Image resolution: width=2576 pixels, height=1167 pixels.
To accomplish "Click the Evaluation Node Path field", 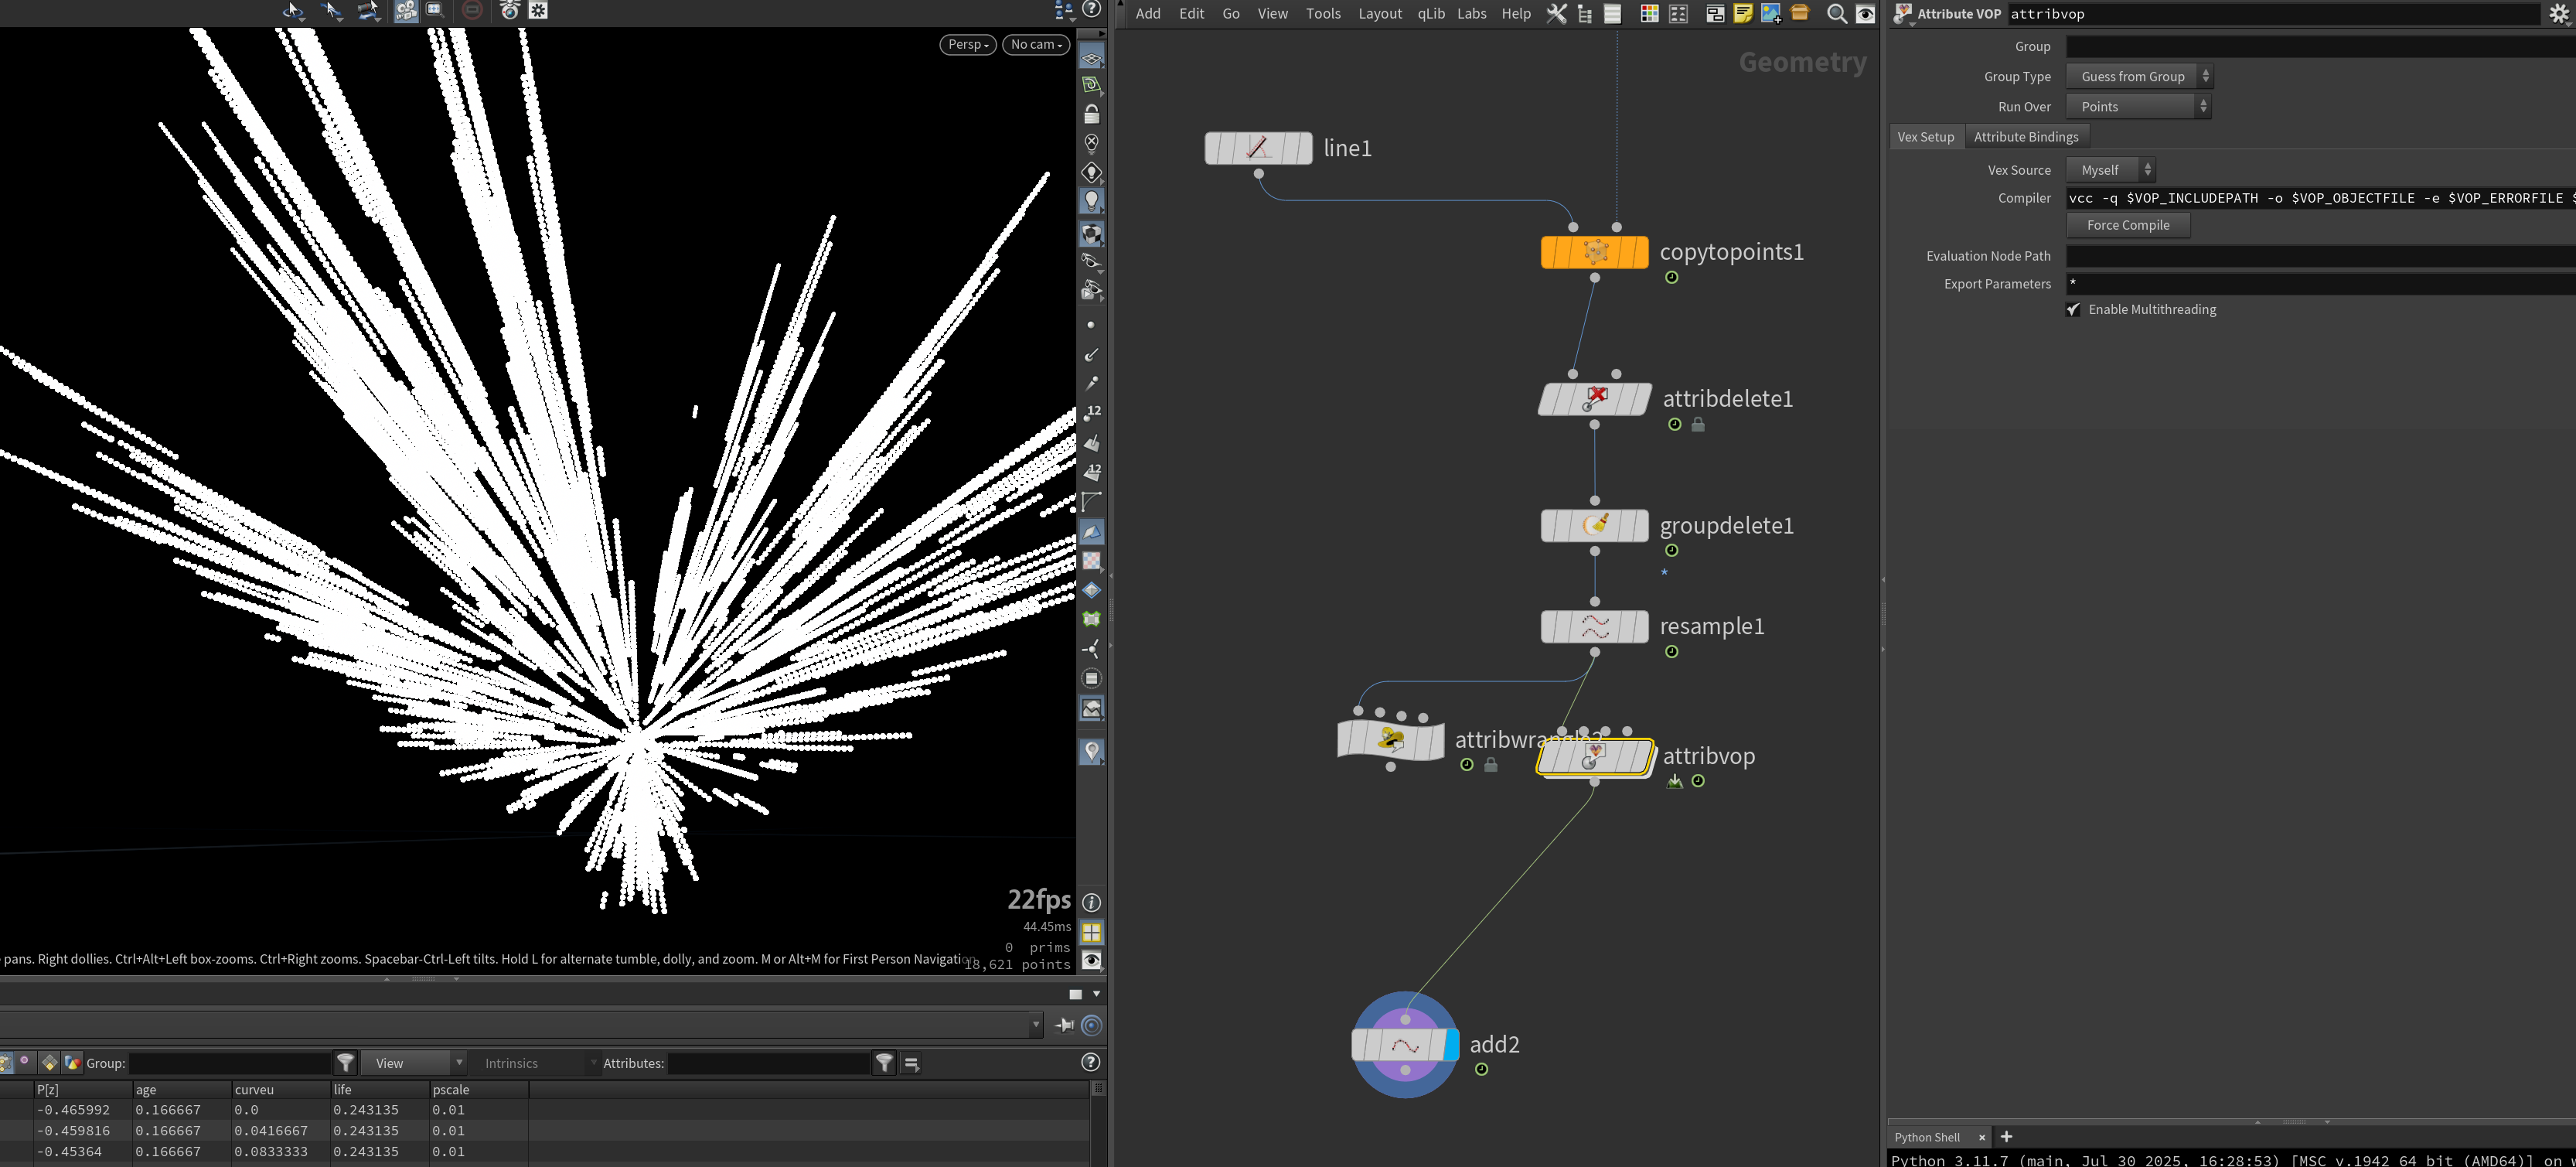I will click(x=2320, y=256).
